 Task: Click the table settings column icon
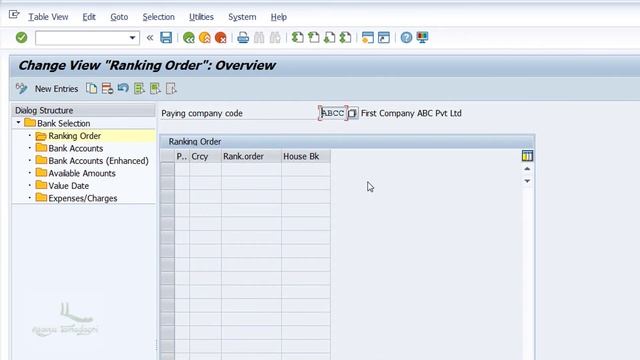[x=527, y=156]
